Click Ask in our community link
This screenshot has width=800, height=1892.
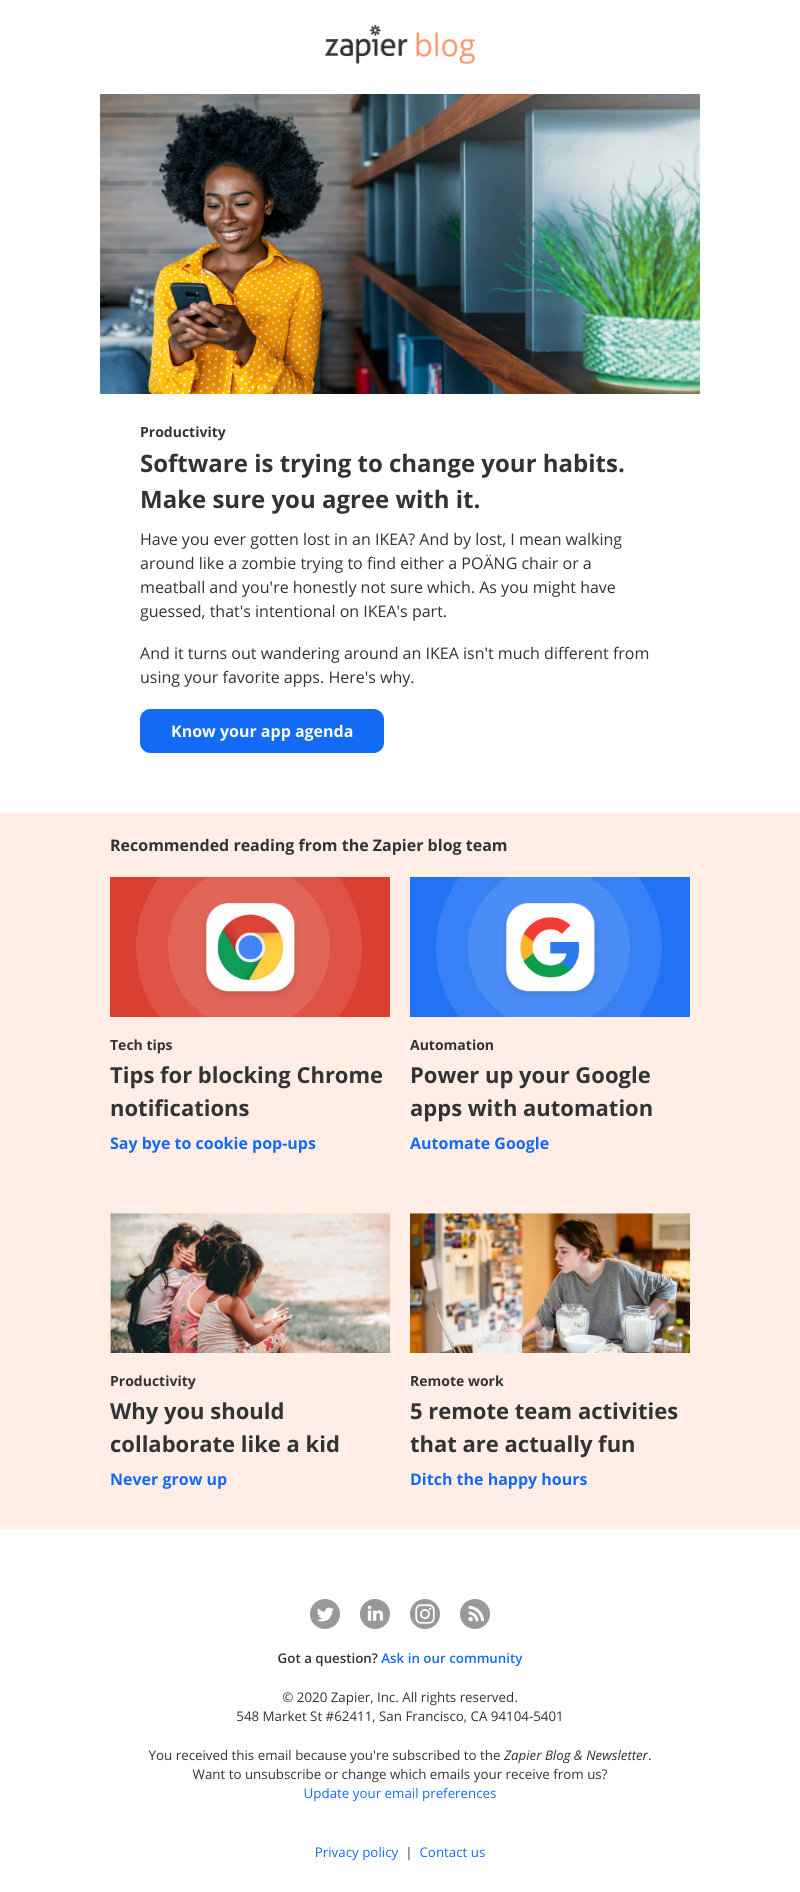[x=452, y=1658]
